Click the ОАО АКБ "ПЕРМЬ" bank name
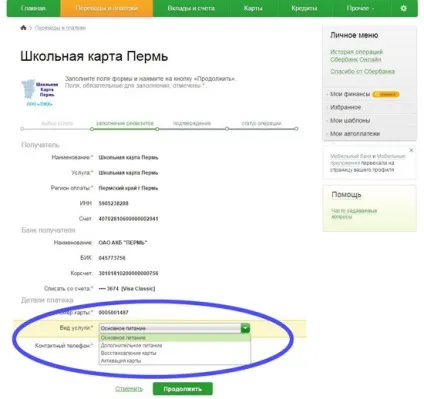Viewport: 424px width, 399px height. [123, 243]
